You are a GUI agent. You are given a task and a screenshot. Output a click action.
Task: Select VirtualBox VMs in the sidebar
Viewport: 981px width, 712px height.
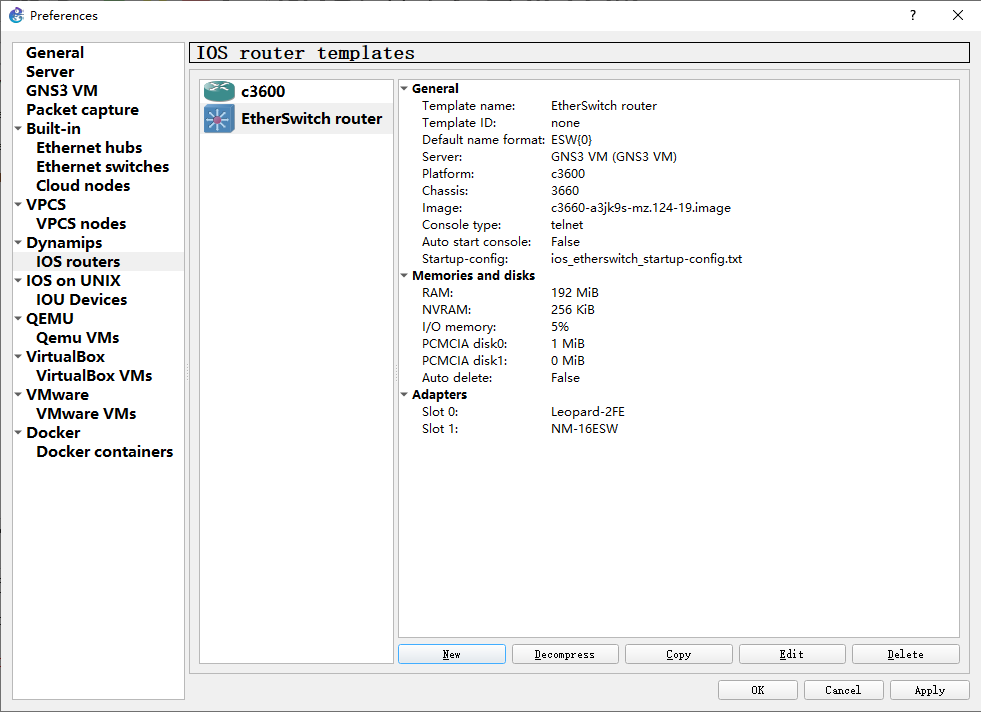click(94, 375)
